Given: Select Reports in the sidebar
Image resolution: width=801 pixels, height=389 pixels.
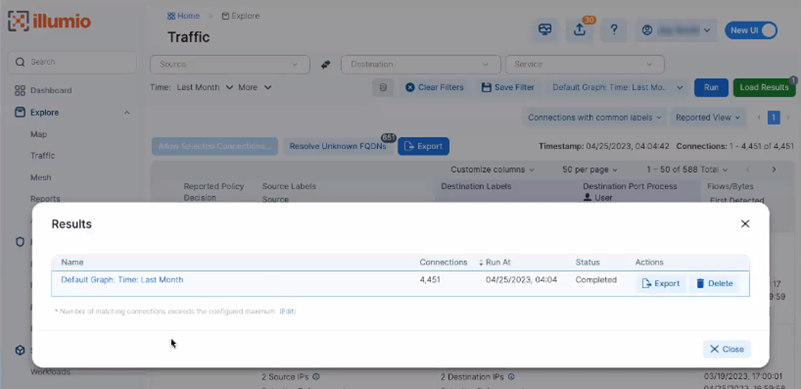Looking at the screenshot, I should pos(45,199).
